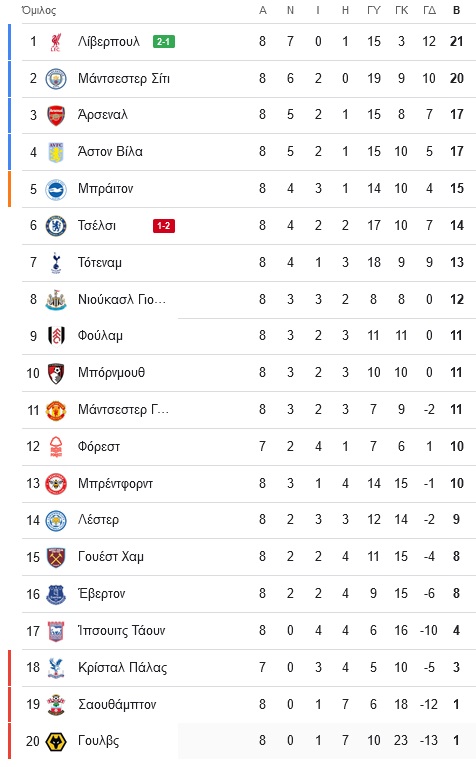Open the Chelsea club badge
Image resolution: width=476 pixels, height=767 pixels.
coord(56,226)
